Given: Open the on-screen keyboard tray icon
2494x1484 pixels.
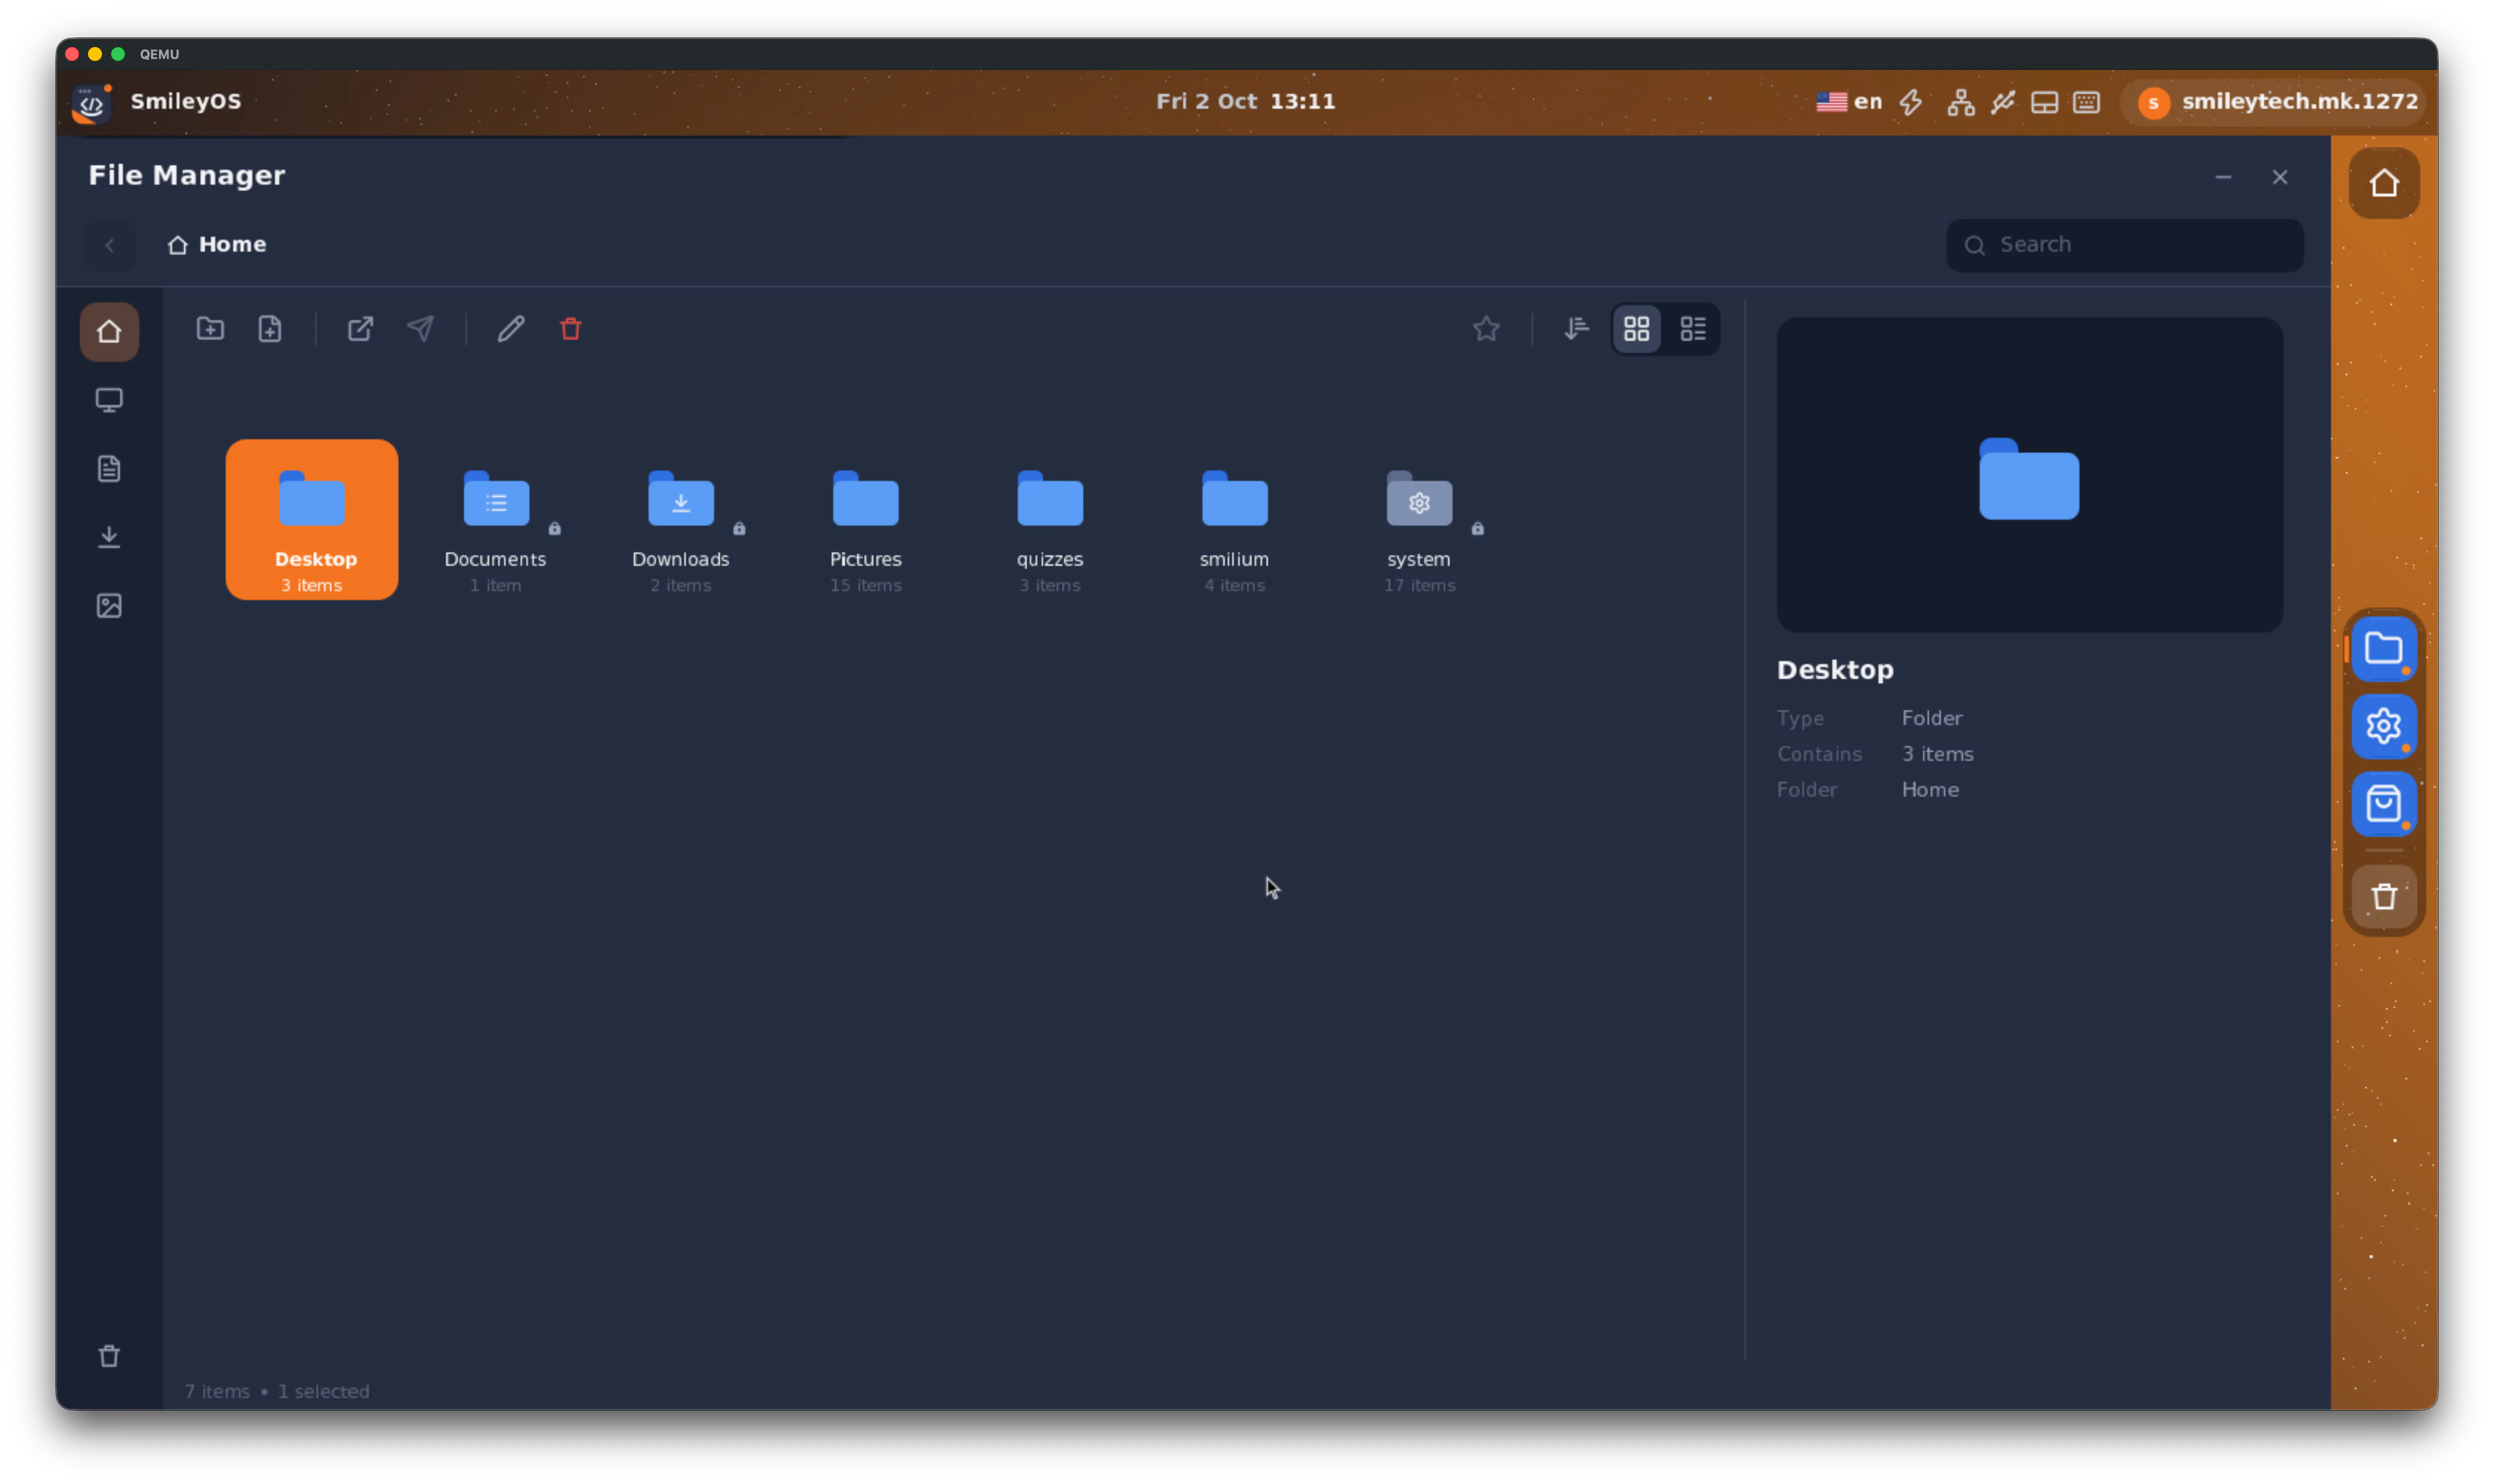Looking at the screenshot, I should (2087, 102).
